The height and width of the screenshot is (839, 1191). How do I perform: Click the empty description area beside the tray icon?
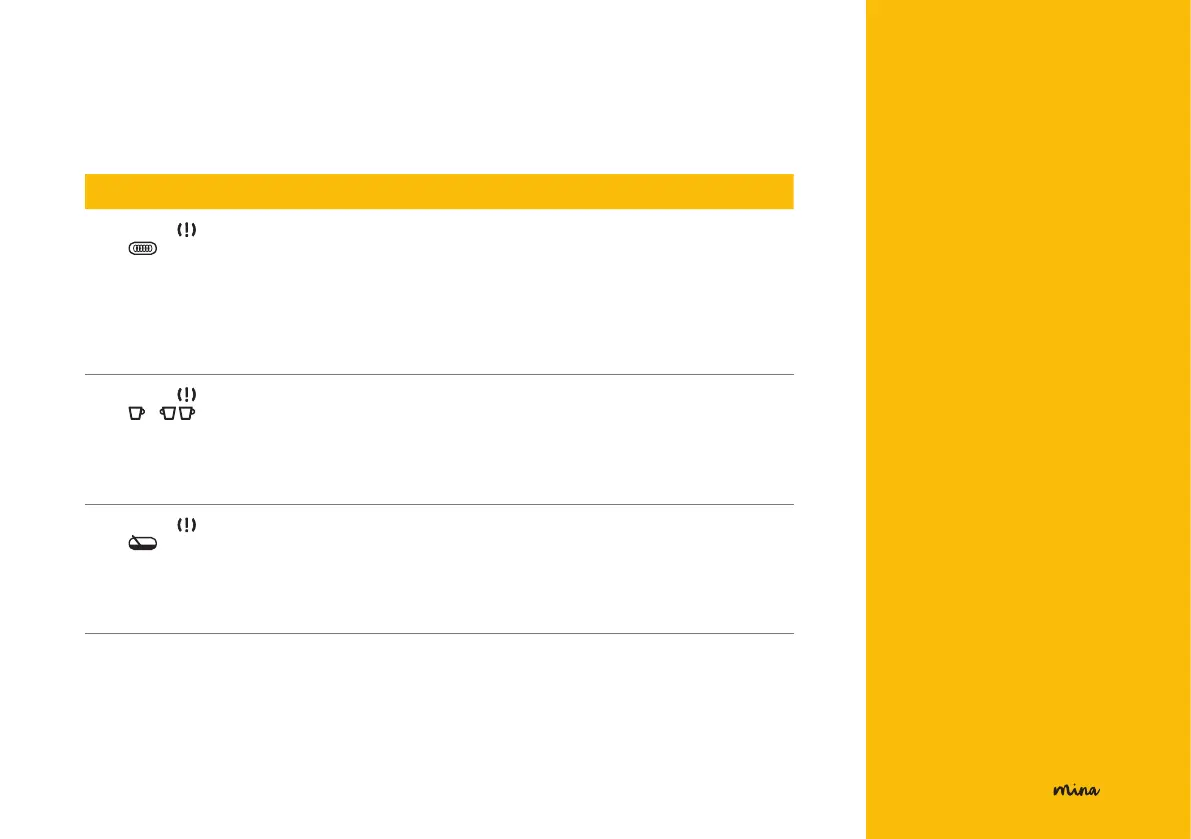[x=500, y=570]
